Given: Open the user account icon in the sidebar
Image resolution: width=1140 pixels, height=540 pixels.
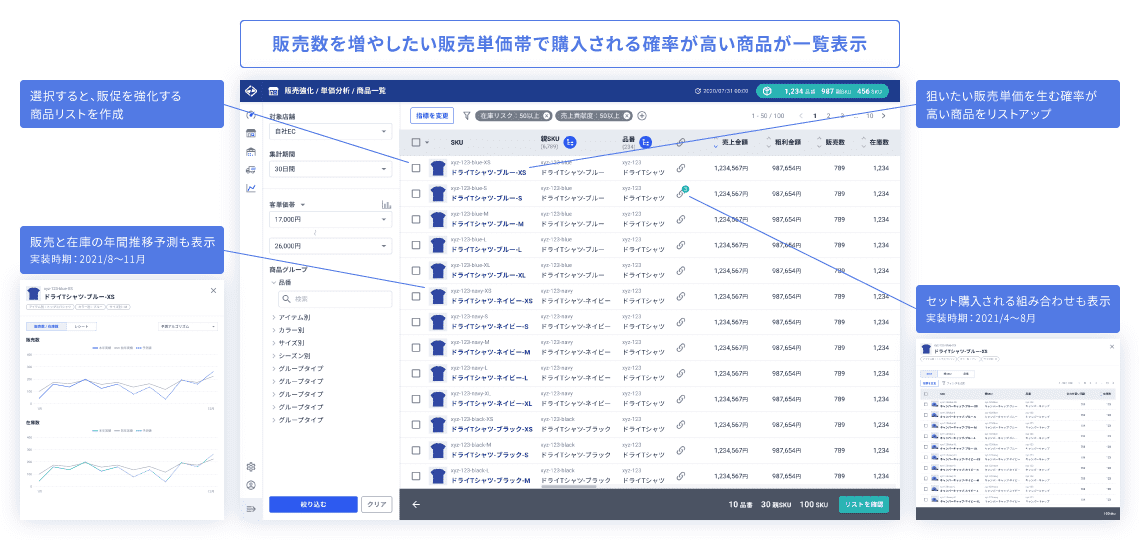Looking at the screenshot, I should coord(251,486).
